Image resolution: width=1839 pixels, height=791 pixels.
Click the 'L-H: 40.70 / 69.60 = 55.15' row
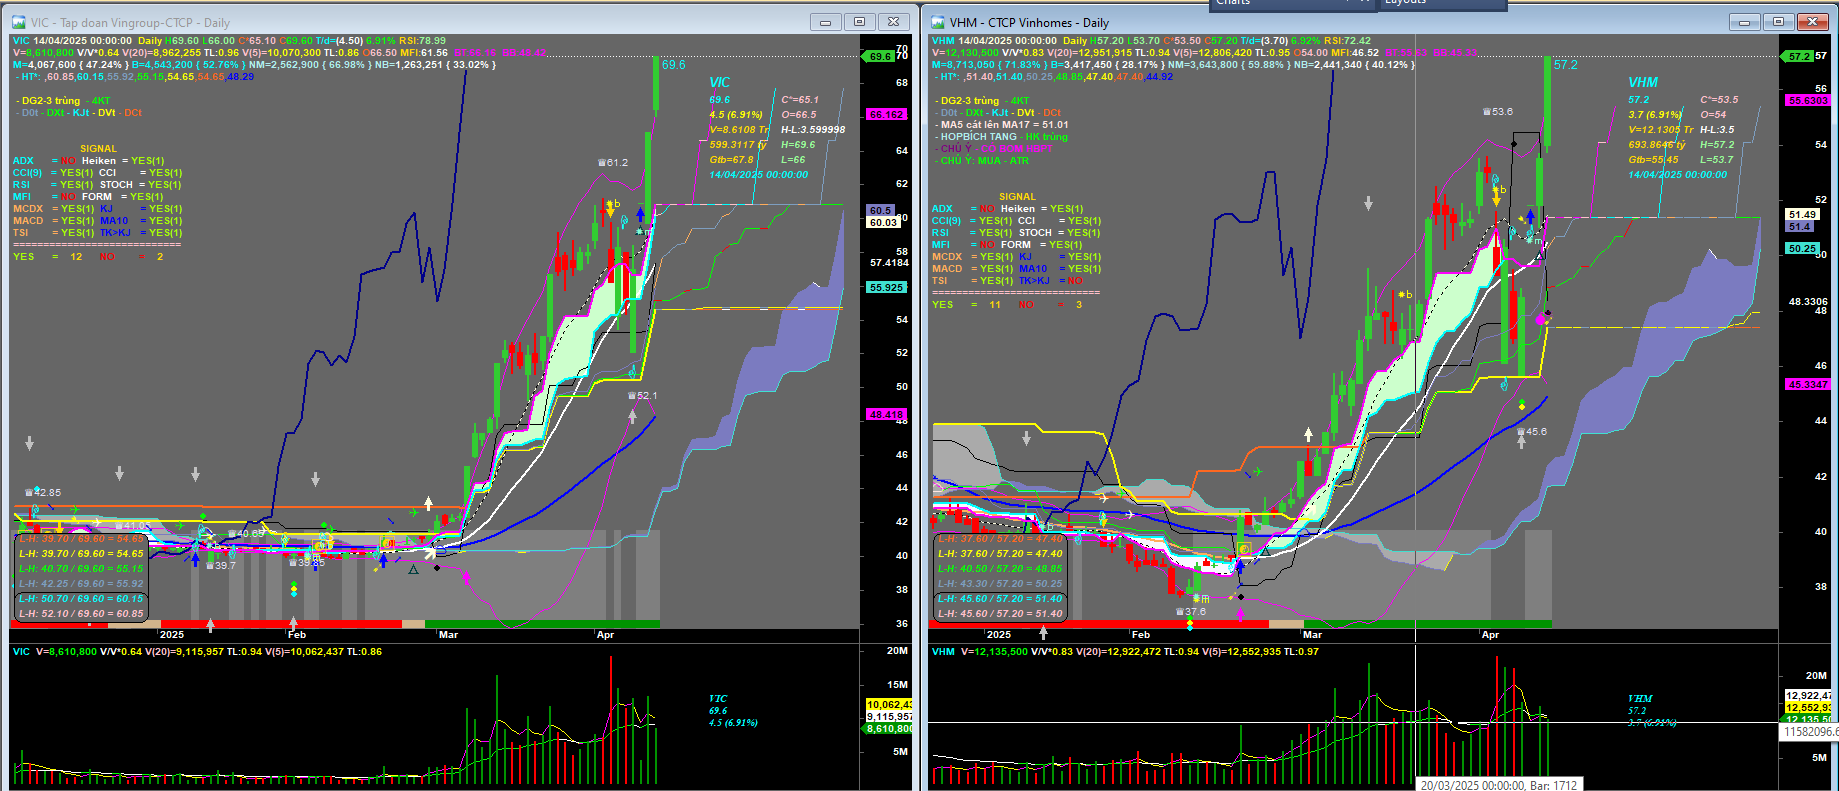pos(81,569)
